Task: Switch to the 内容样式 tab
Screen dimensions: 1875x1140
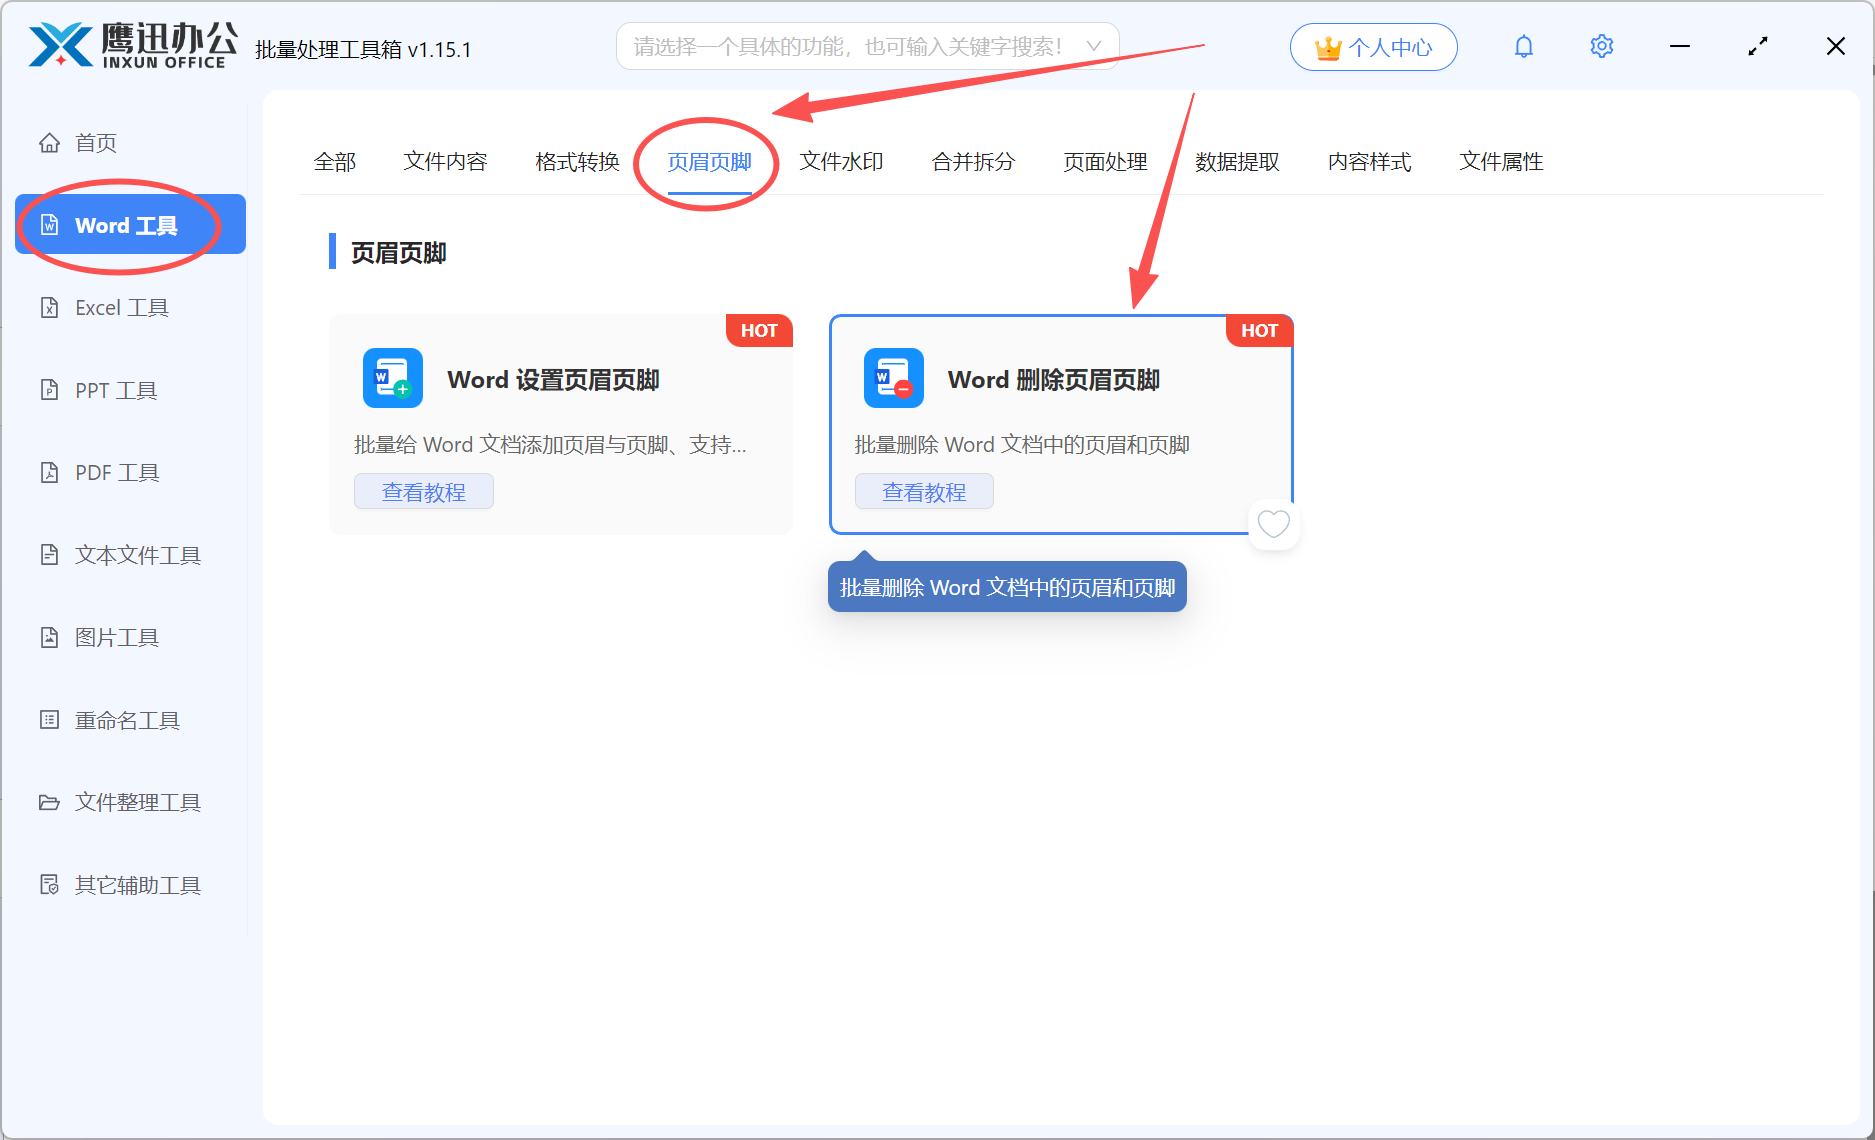Action: 1369,162
